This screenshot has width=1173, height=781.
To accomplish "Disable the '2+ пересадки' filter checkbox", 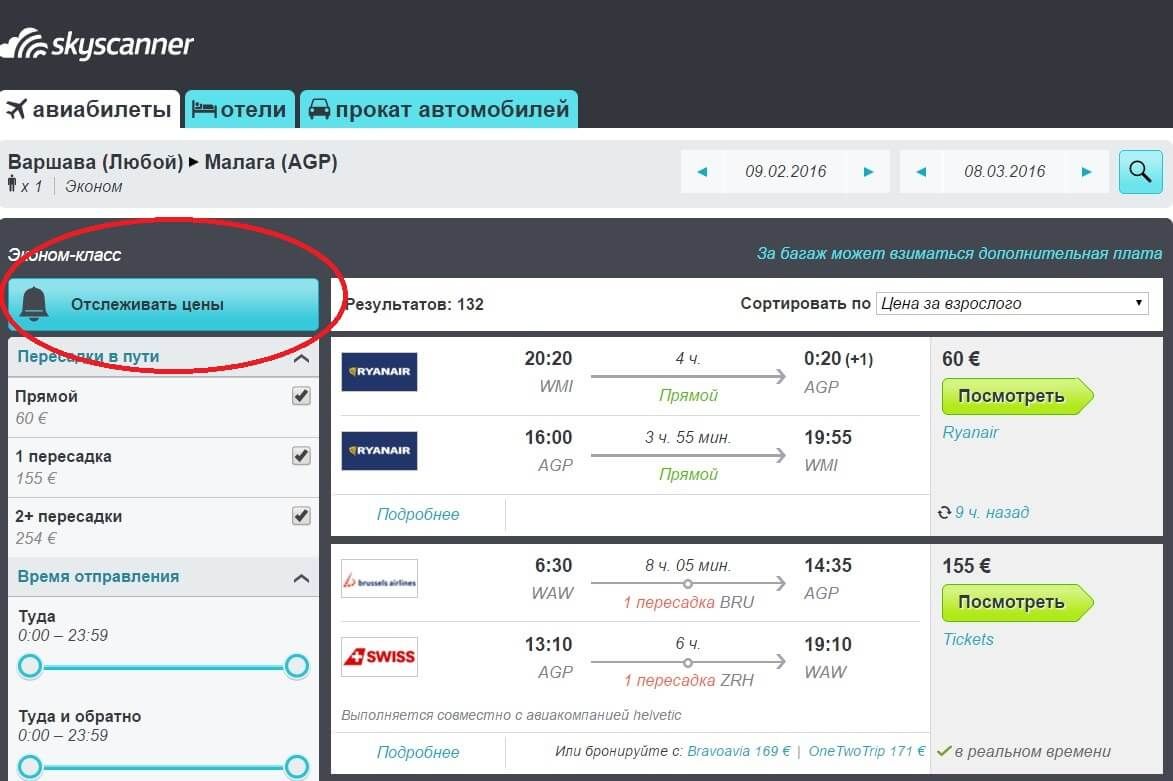I will coord(301,516).
